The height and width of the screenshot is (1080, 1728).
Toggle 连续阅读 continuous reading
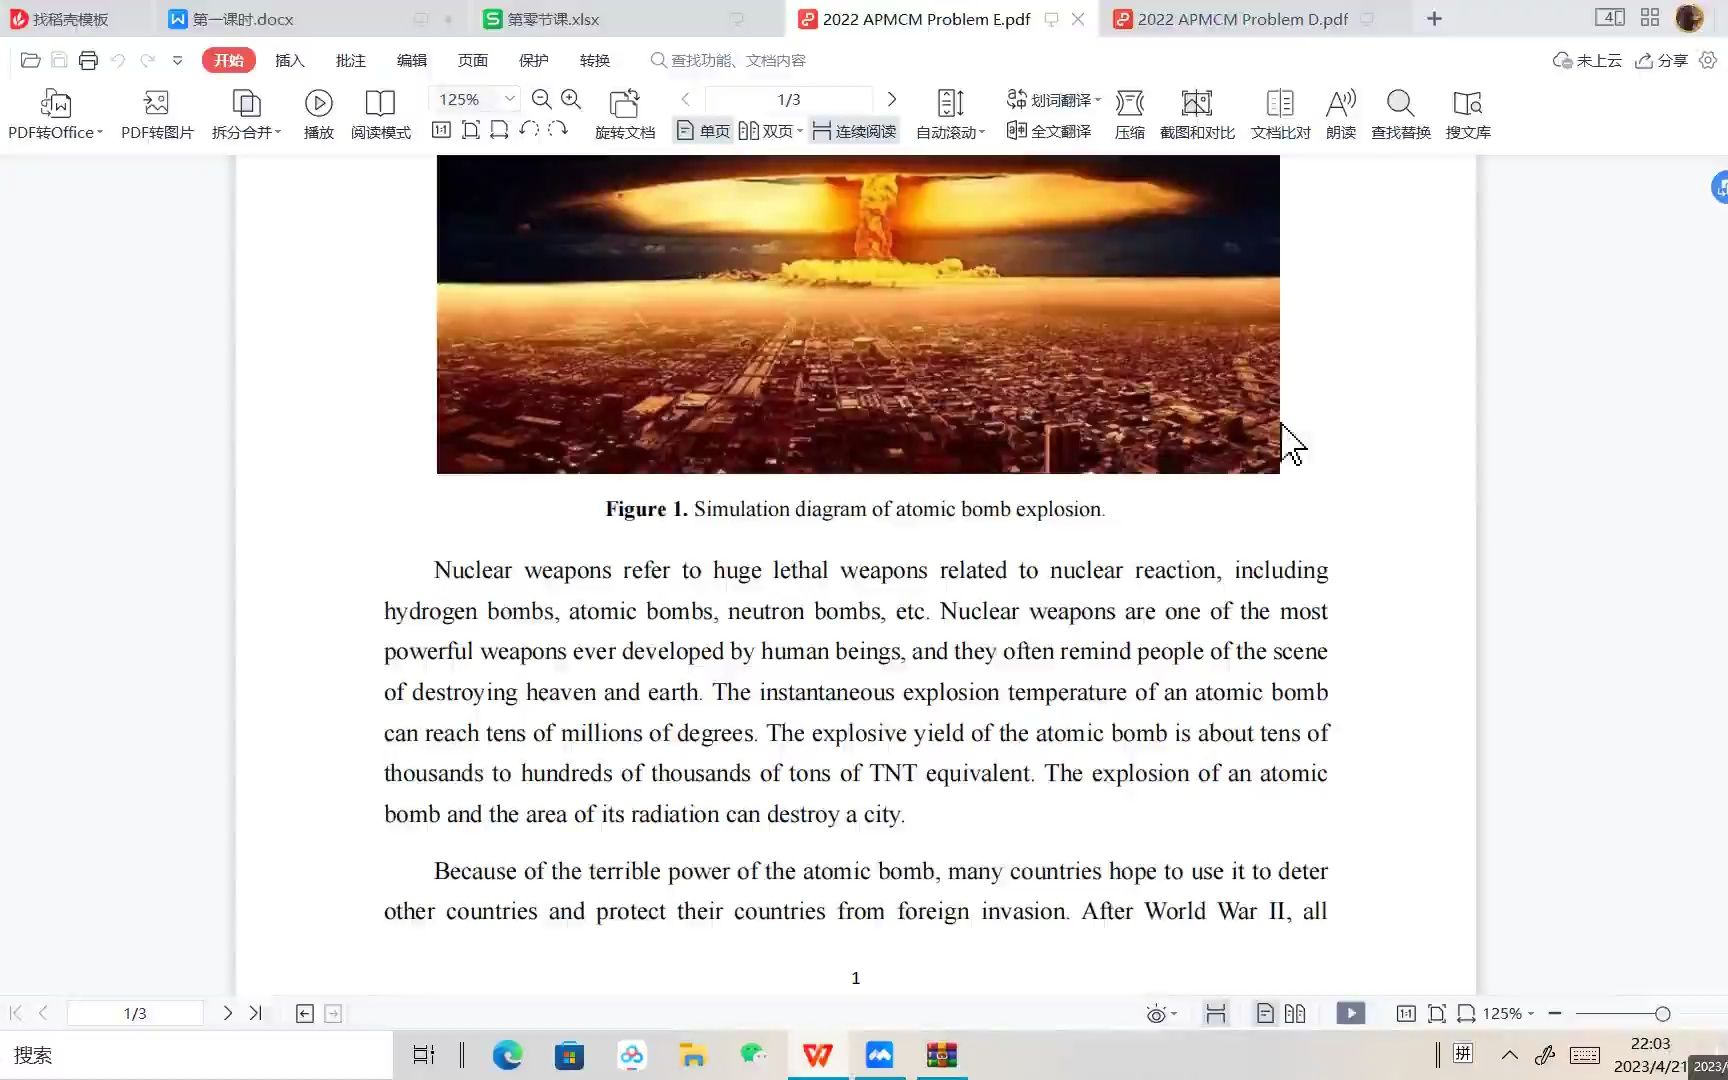click(854, 131)
